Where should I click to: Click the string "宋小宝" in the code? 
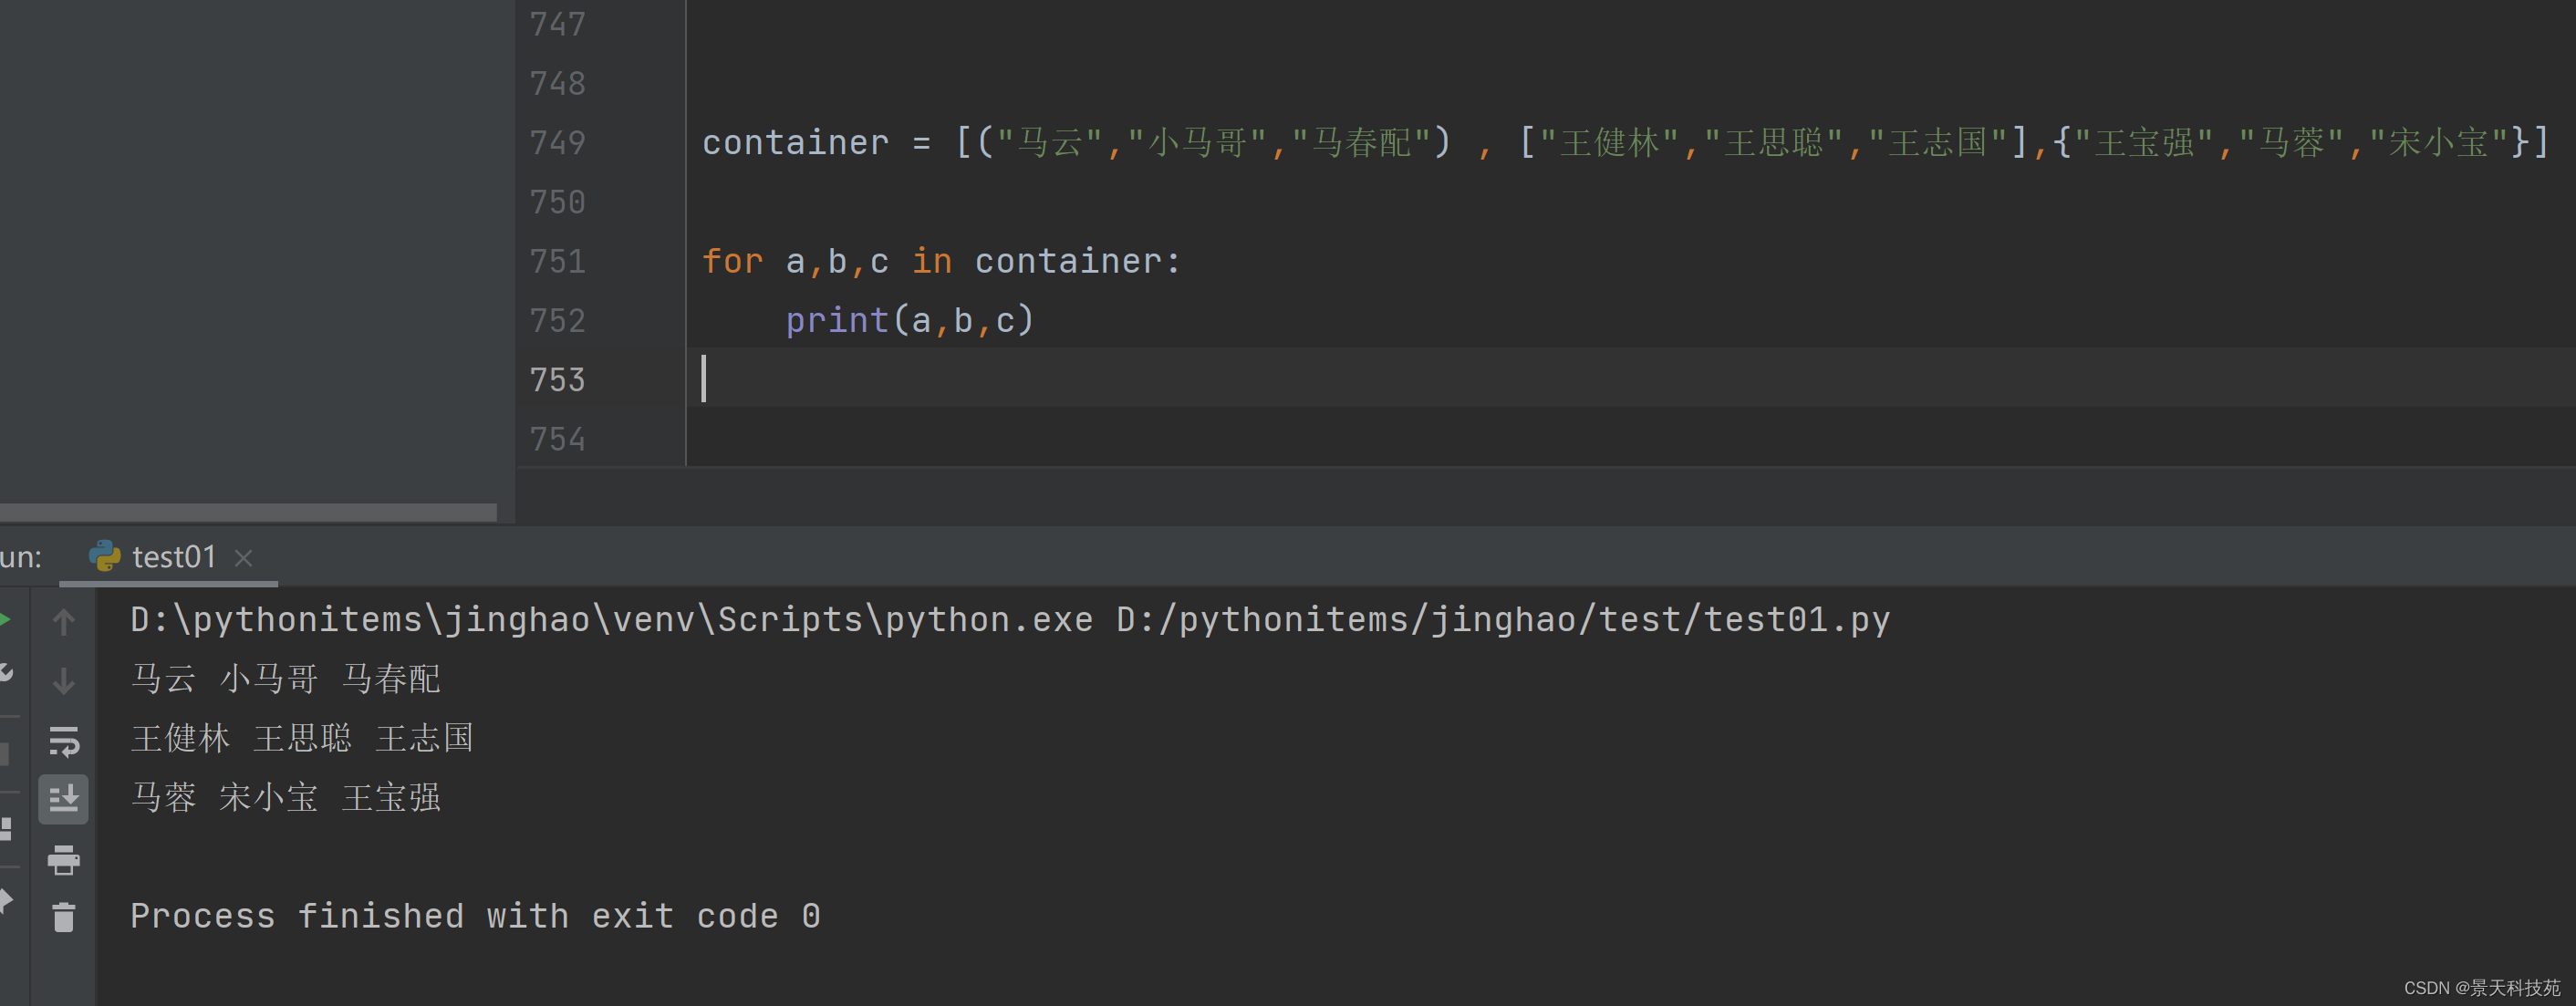coord(2437,142)
